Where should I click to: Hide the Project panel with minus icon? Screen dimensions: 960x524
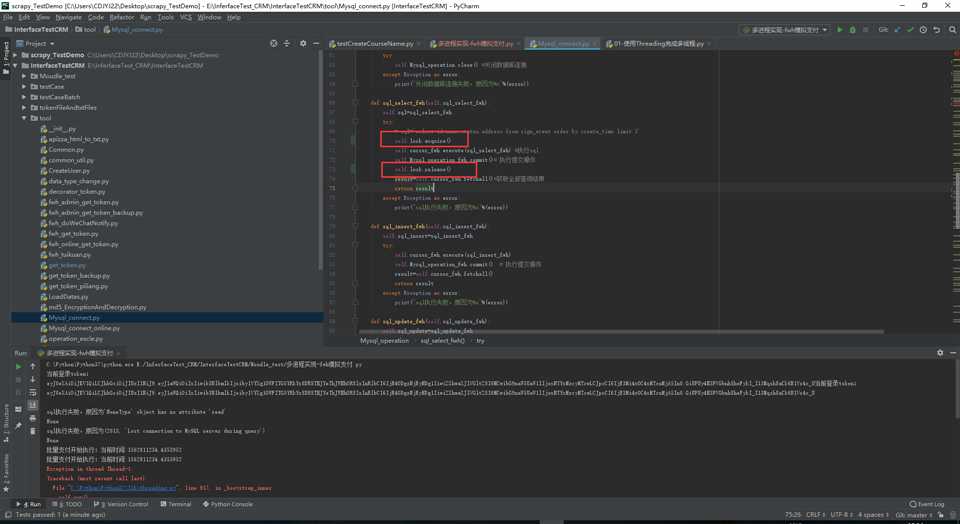(x=316, y=43)
